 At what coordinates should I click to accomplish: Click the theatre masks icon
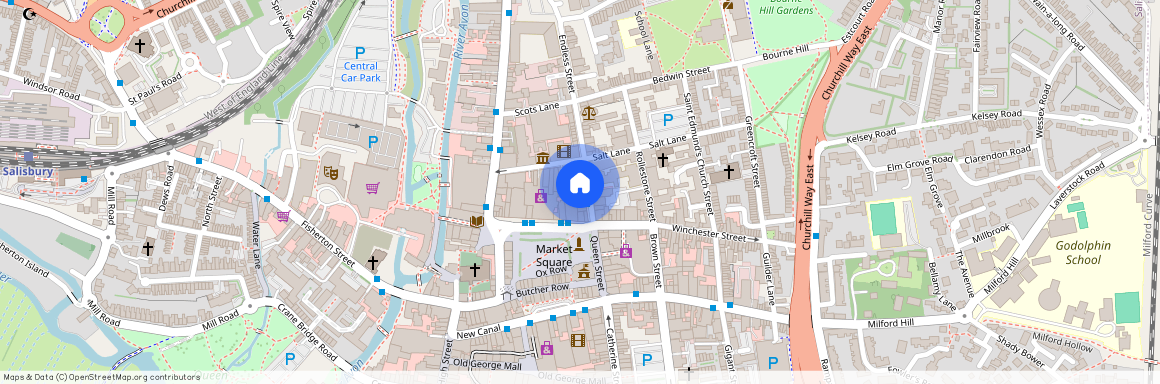[331, 172]
